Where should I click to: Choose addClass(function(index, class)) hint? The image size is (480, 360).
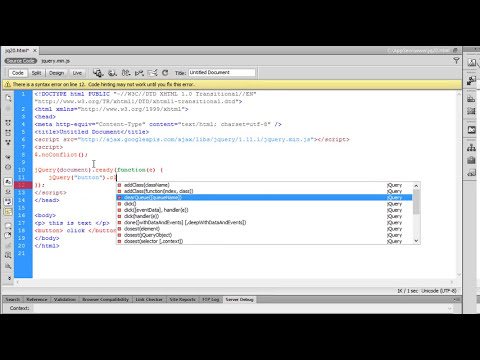tap(264, 191)
